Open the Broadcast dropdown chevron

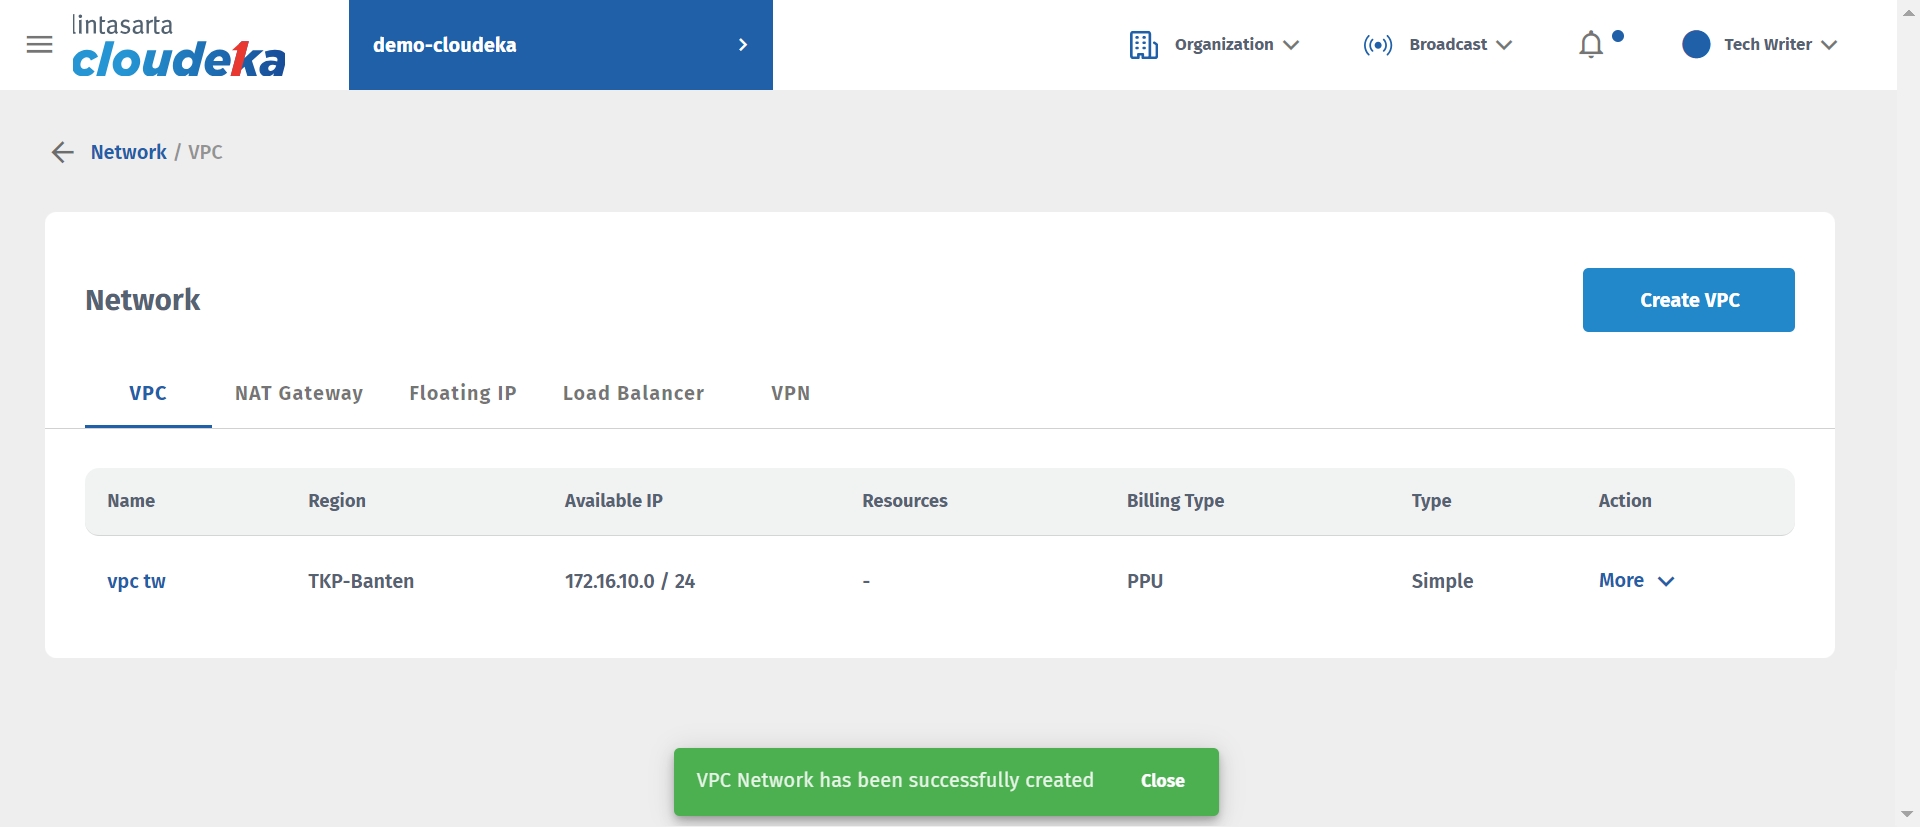[x=1504, y=45]
